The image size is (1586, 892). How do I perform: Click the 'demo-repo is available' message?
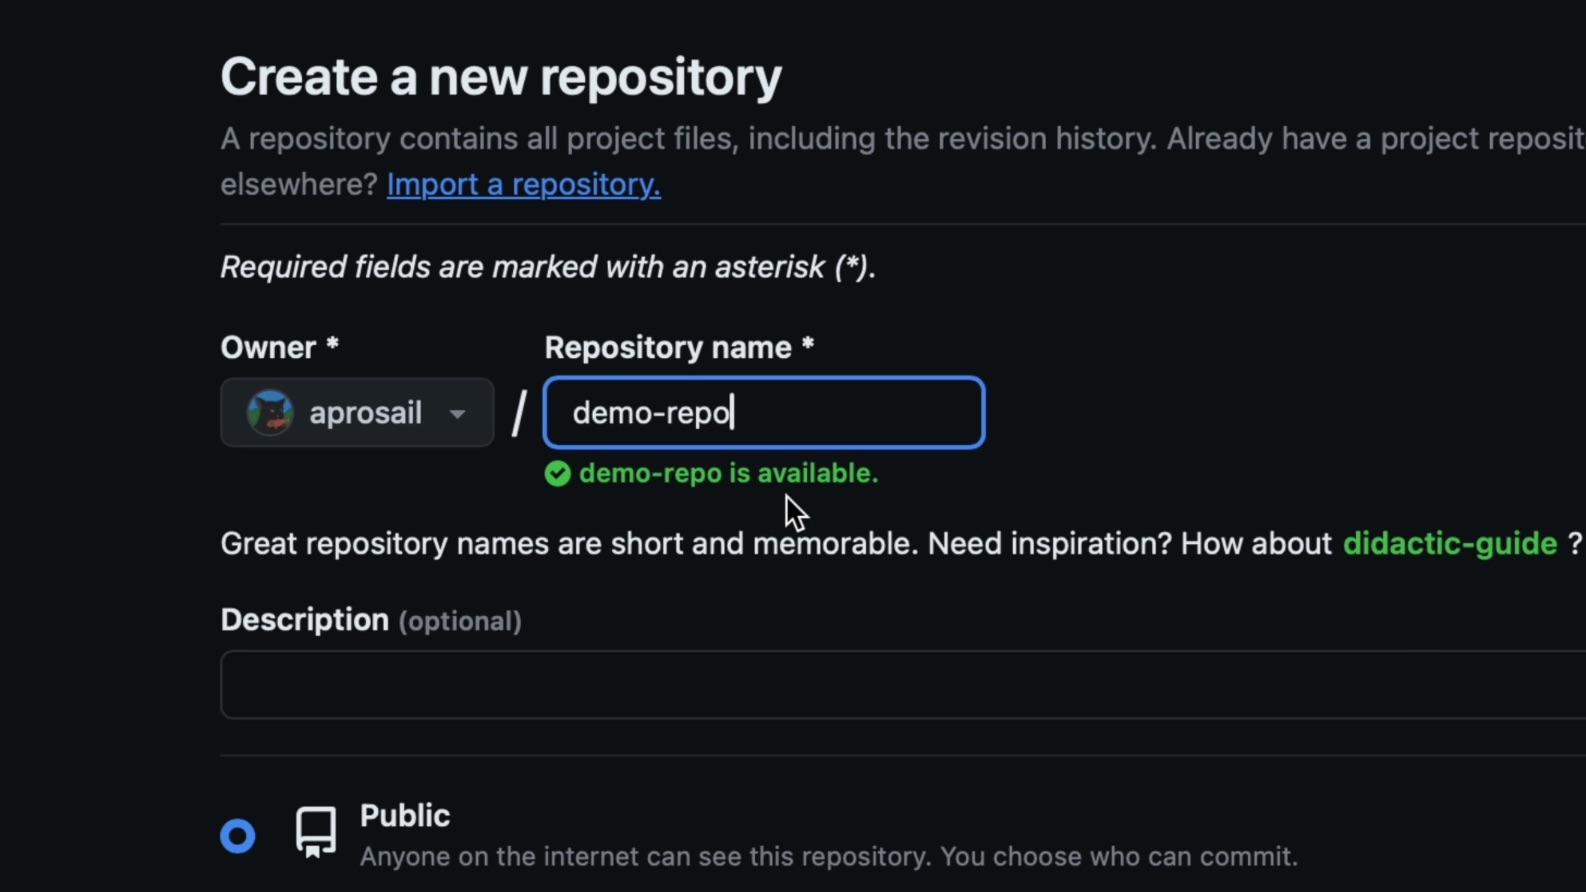pyautogui.click(x=728, y=474)
